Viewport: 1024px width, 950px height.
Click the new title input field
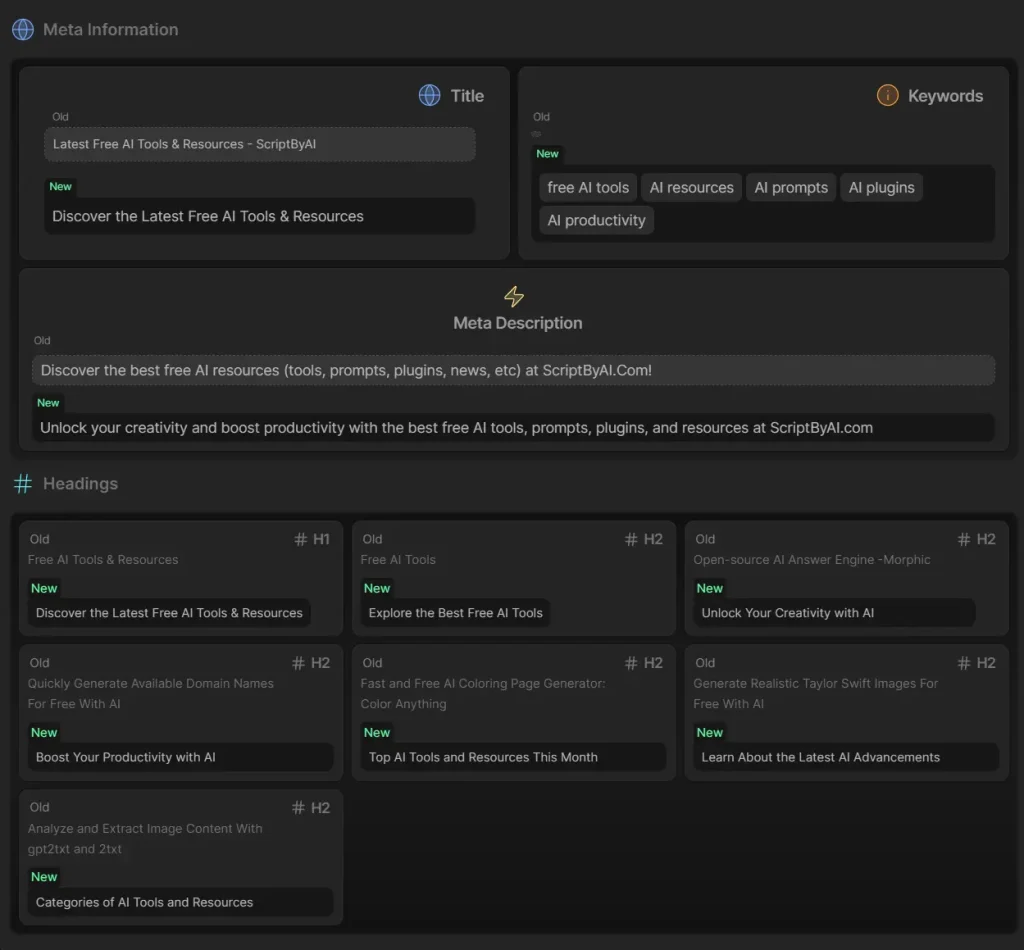pyautogui.click(x=259, y=216)
